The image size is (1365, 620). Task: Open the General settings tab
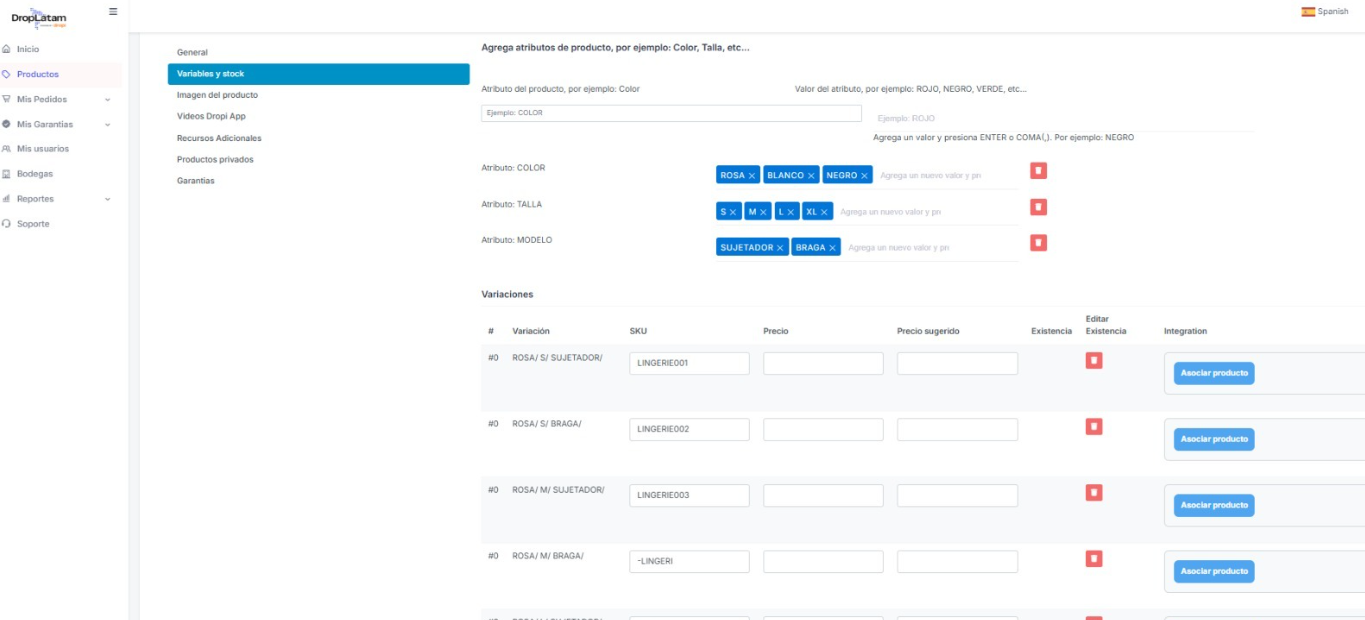192,52
